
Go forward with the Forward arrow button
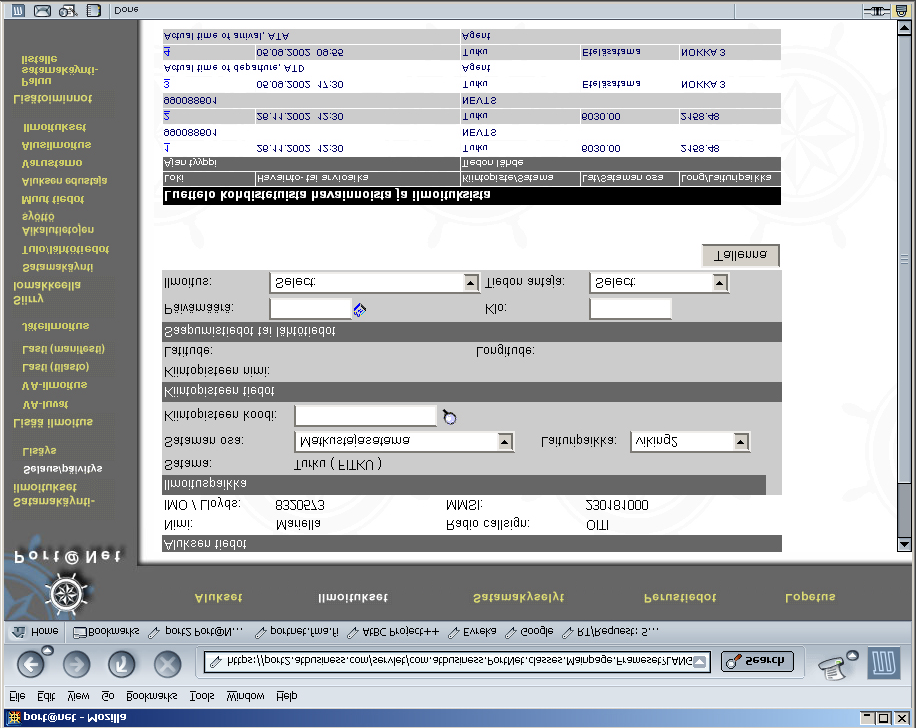click(x=77, y=664)
